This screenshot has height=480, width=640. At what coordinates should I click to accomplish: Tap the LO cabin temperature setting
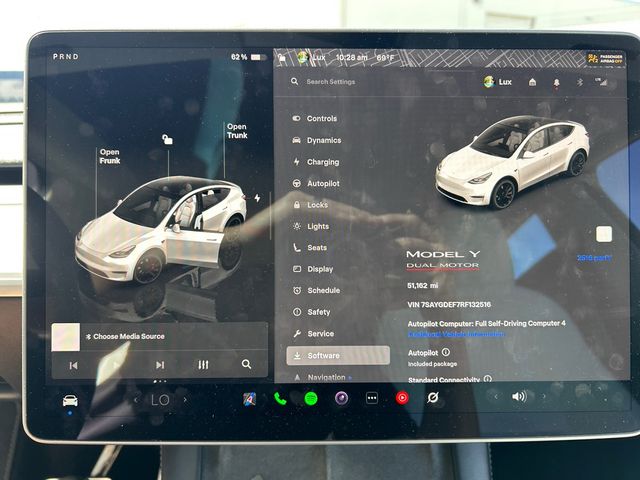160,400
